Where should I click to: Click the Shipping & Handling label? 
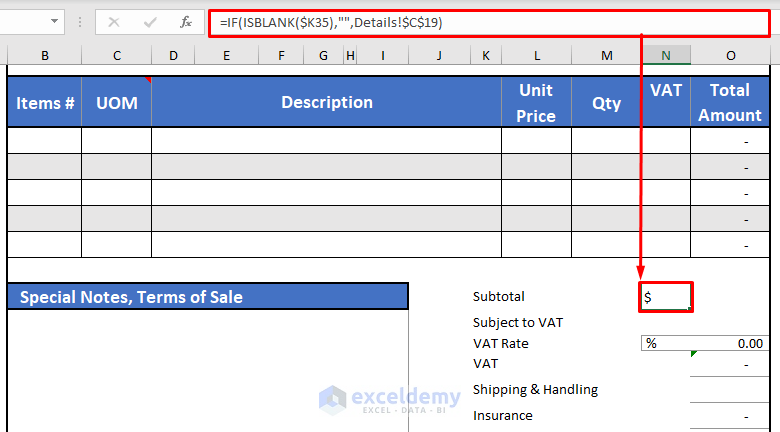click(x=535, y=390)
